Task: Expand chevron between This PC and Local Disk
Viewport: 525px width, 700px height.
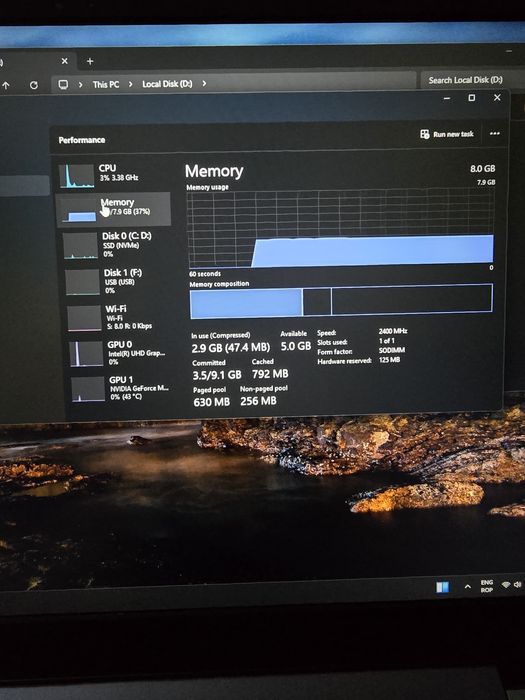Action: click(x=130, y=84)
